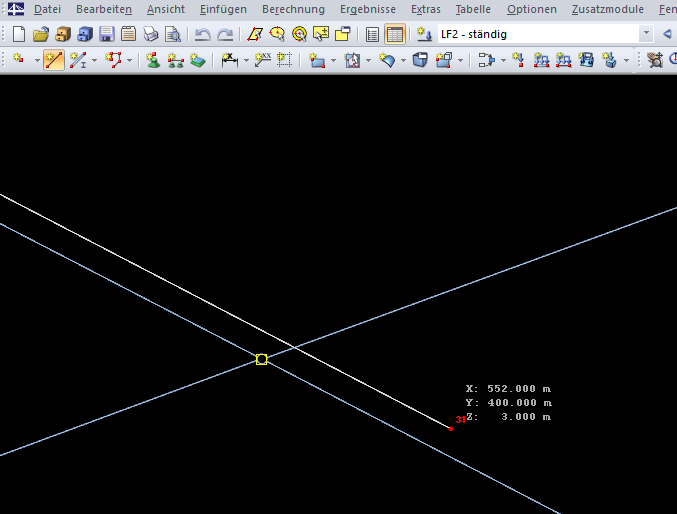Select the rectangular selection grid tool

284,60
